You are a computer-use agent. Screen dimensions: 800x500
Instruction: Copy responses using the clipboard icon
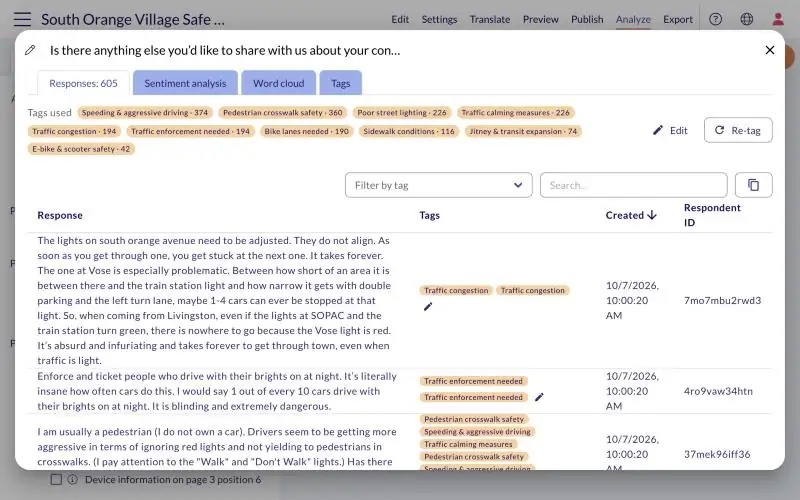coord(753,185)
